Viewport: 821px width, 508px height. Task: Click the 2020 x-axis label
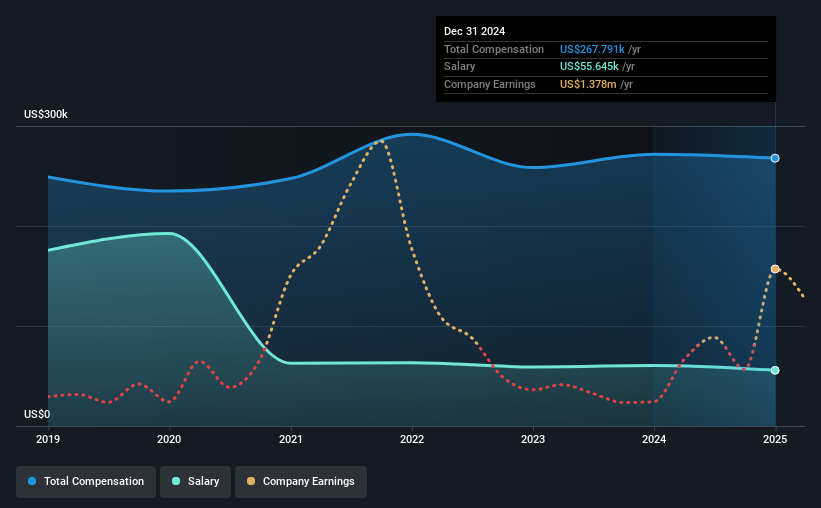pyautogui.click(x=169, y=439)
